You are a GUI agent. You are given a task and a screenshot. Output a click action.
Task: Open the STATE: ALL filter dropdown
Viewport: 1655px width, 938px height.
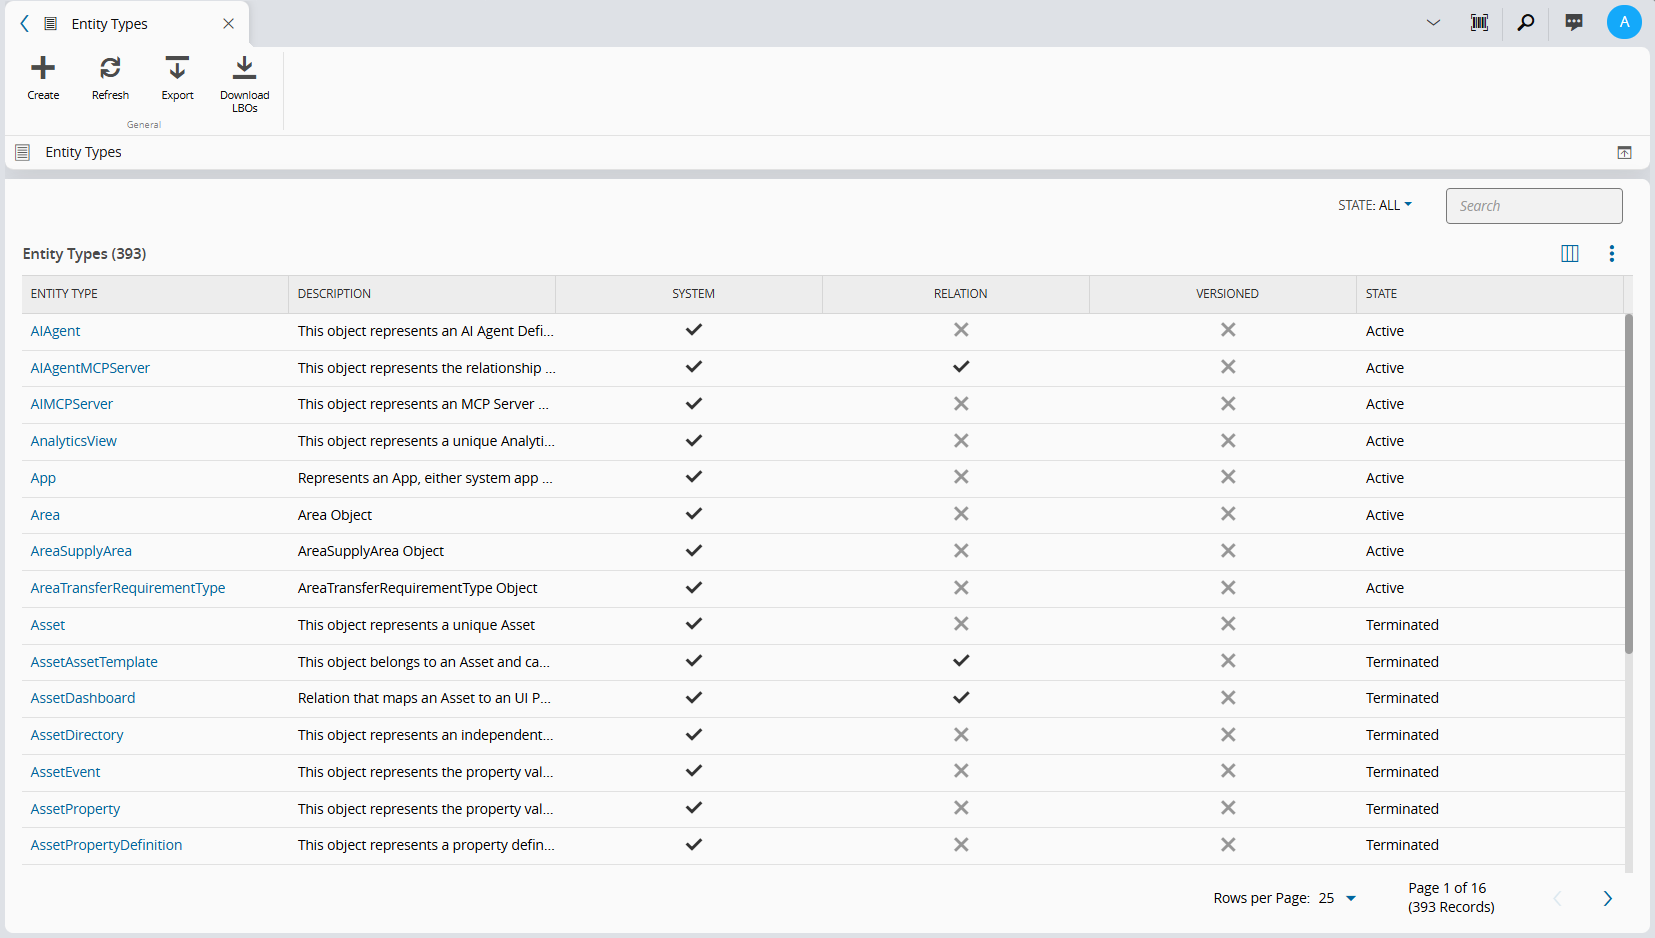click(x=1375, y=205)
